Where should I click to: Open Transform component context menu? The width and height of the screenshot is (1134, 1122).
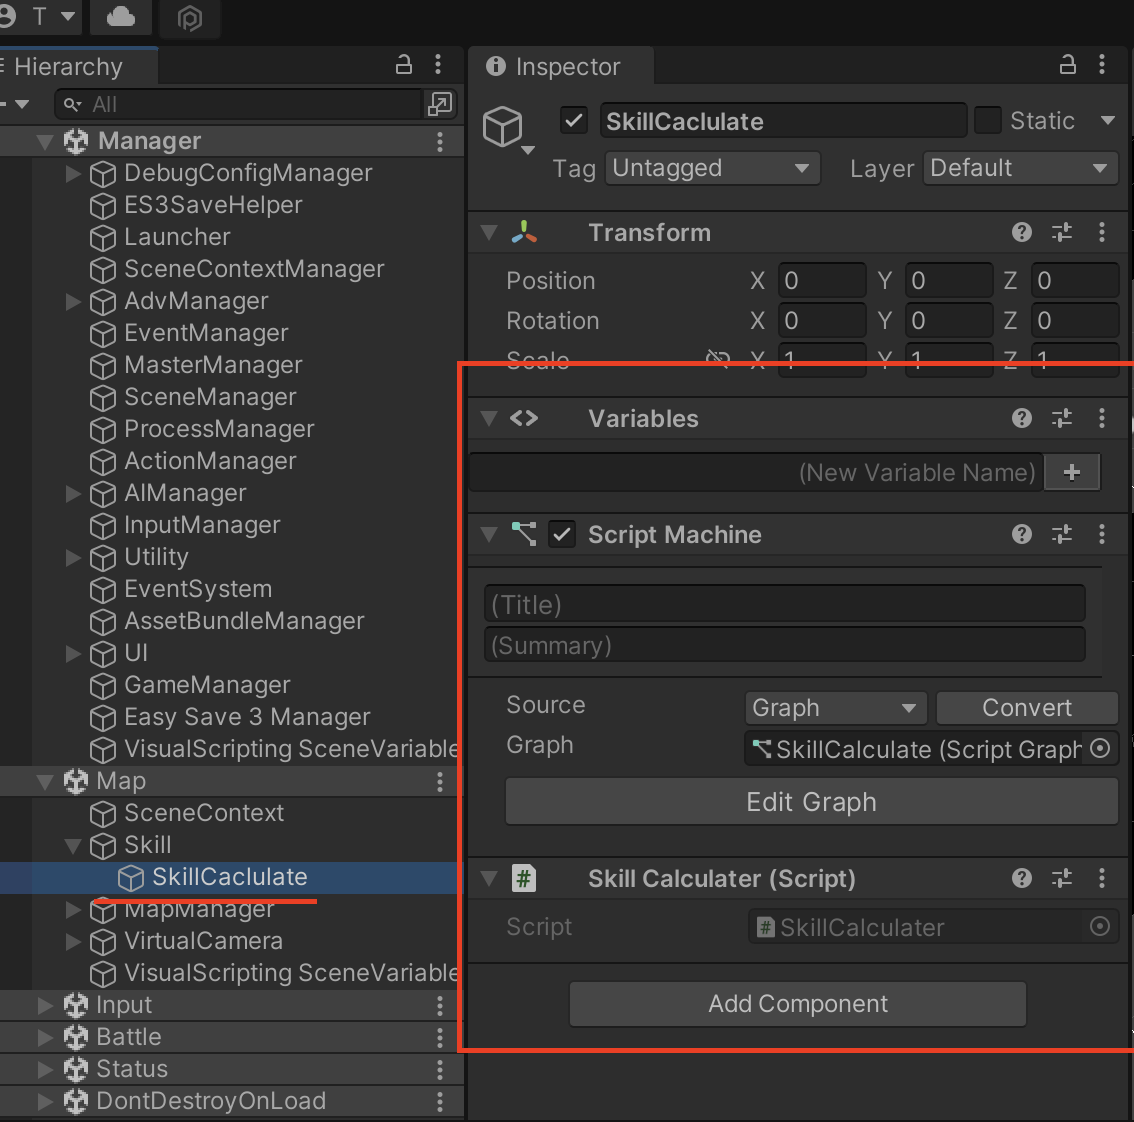1102,232
